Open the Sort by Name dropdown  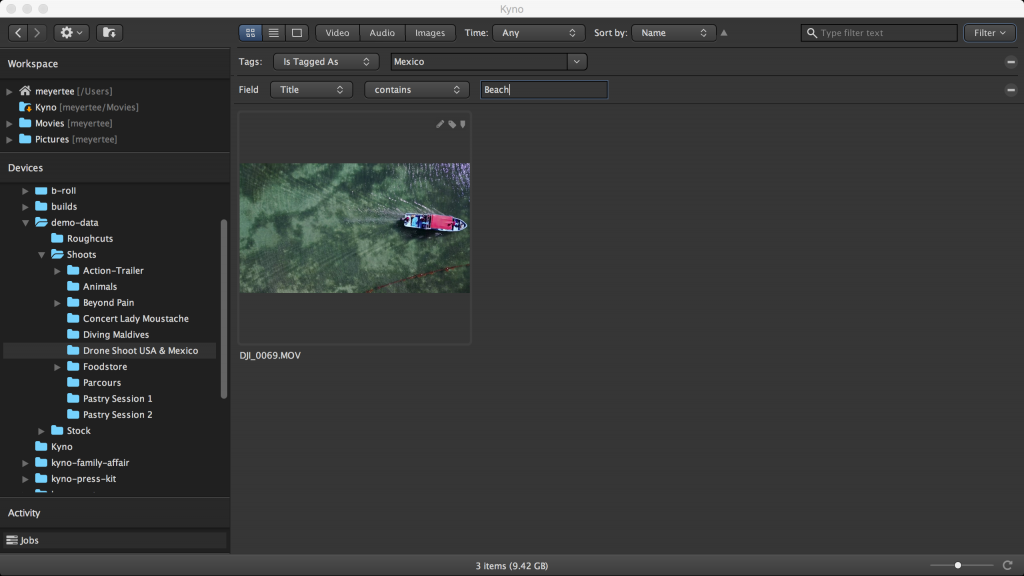tap(673, 32)
